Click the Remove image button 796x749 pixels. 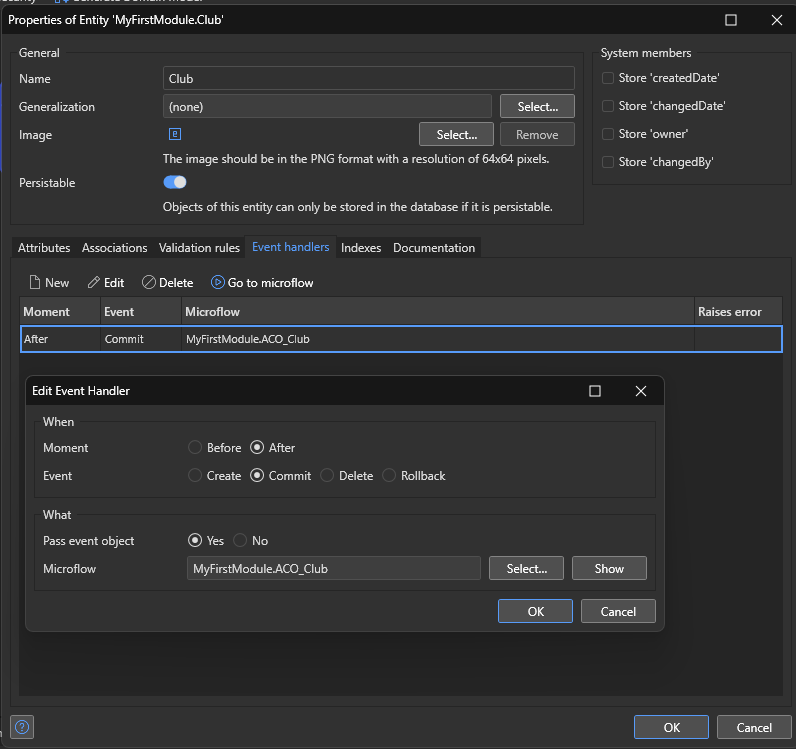pos(537,134)
